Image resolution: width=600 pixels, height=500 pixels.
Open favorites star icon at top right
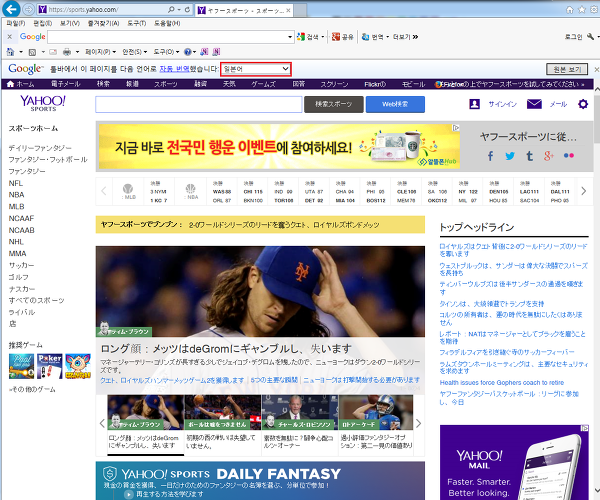point(582,10)
